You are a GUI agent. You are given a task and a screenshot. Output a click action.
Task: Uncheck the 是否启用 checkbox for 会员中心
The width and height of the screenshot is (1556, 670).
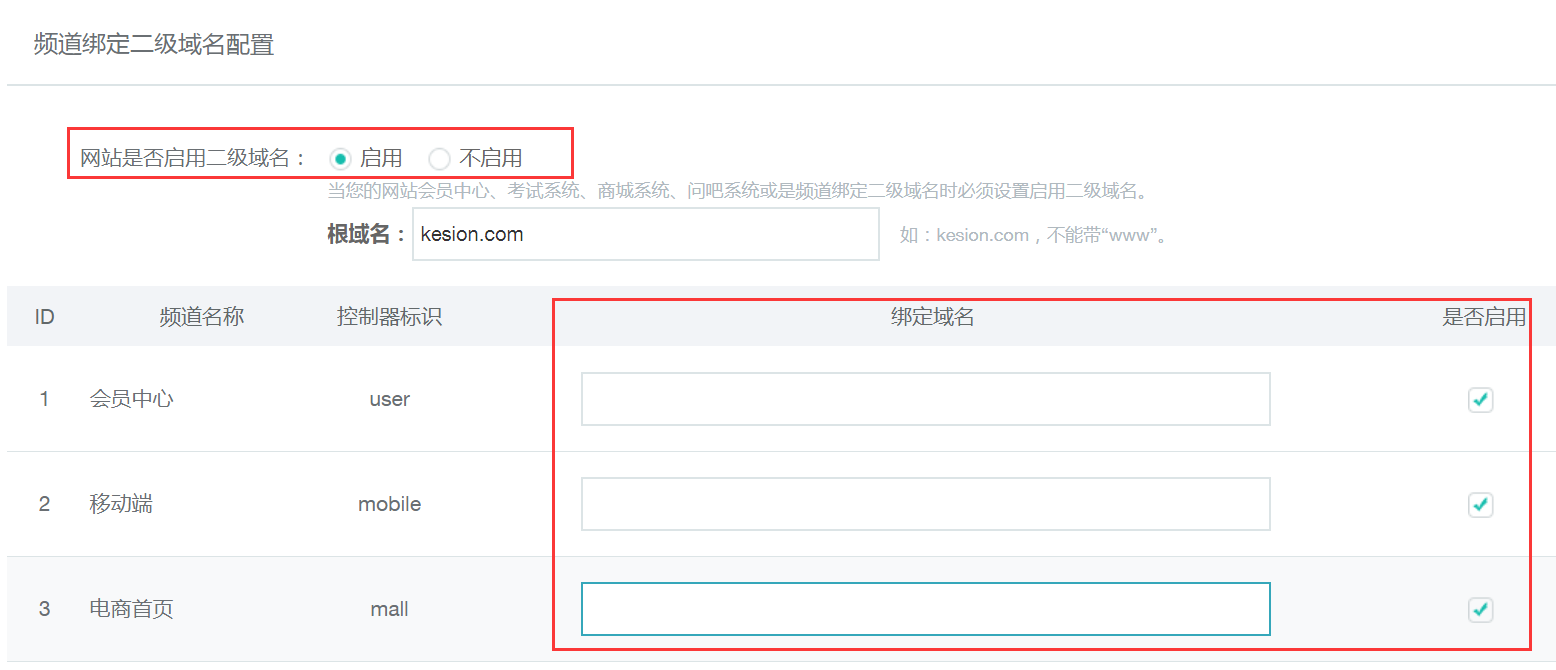[x=1480, y=399]
